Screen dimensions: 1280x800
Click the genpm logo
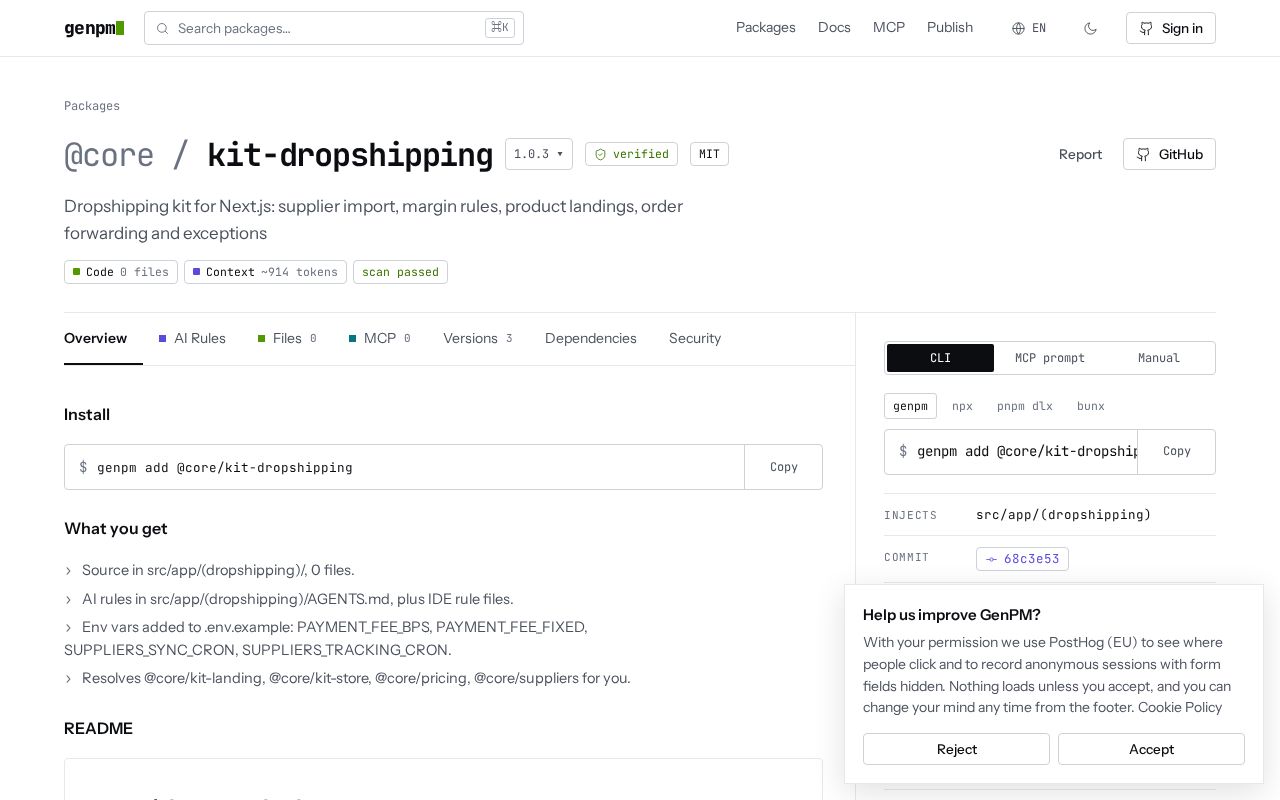pyautogui.click(x=94, y=28)
